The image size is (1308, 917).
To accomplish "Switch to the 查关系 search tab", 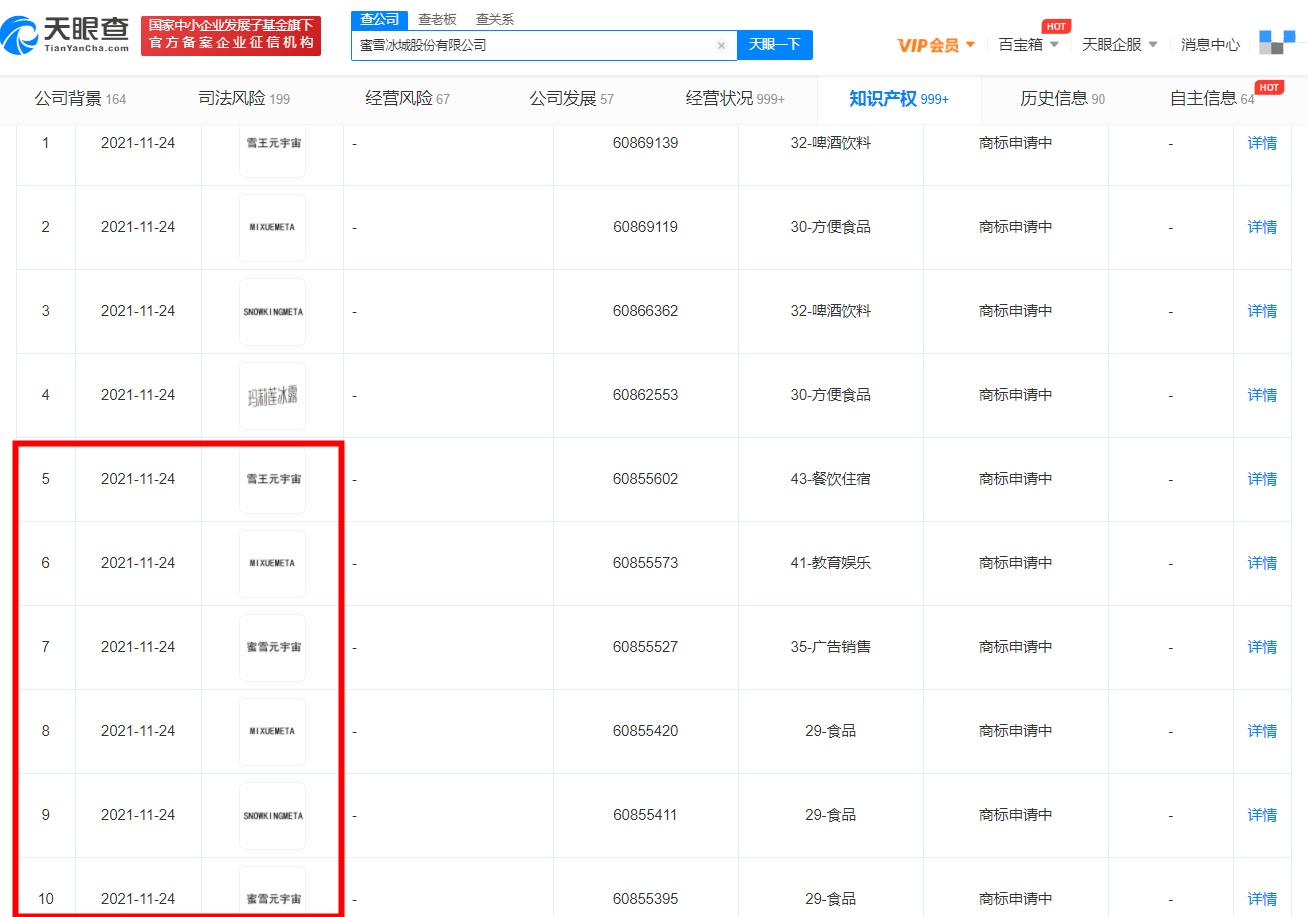I will click(494, 19).
